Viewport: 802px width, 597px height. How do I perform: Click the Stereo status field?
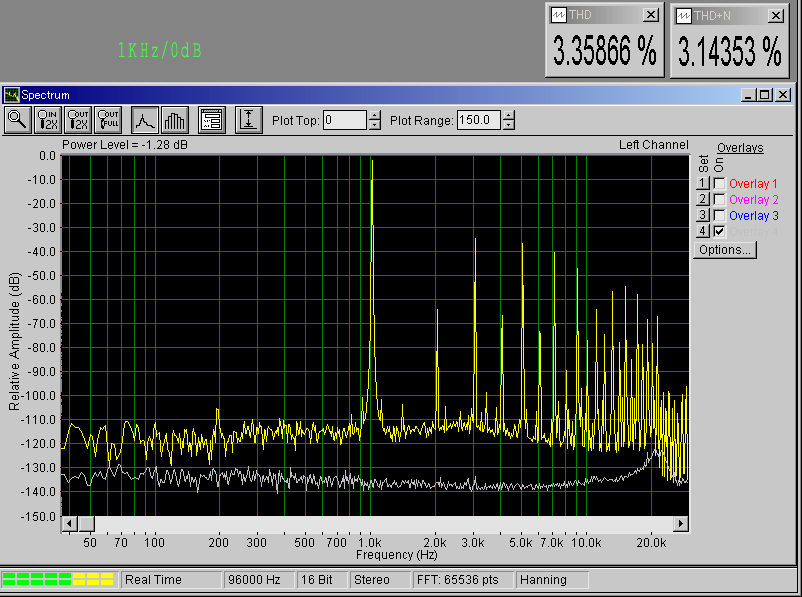pyautogui.click(x=380, y=580)
